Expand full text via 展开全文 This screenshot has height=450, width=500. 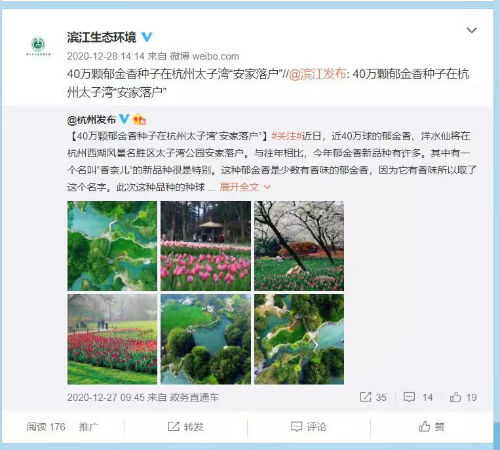[245, 187]
